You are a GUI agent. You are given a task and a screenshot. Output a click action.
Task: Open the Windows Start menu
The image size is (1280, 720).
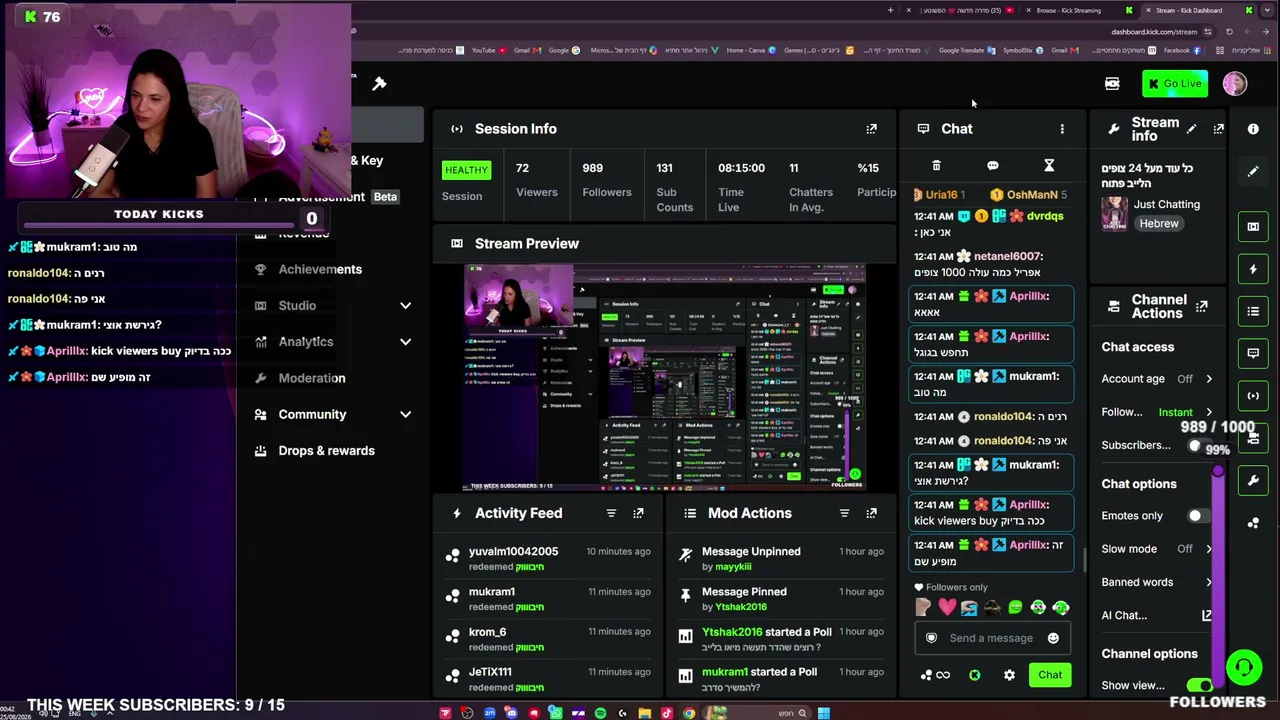[823, 713]
